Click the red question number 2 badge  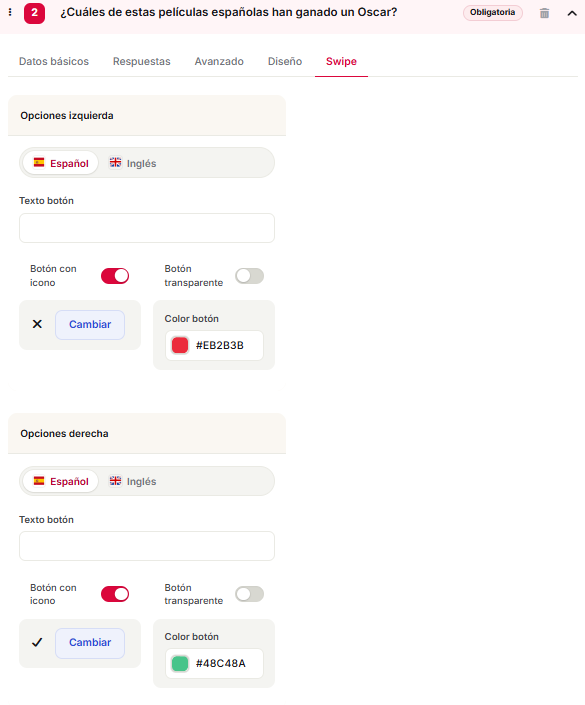(34, 13)
